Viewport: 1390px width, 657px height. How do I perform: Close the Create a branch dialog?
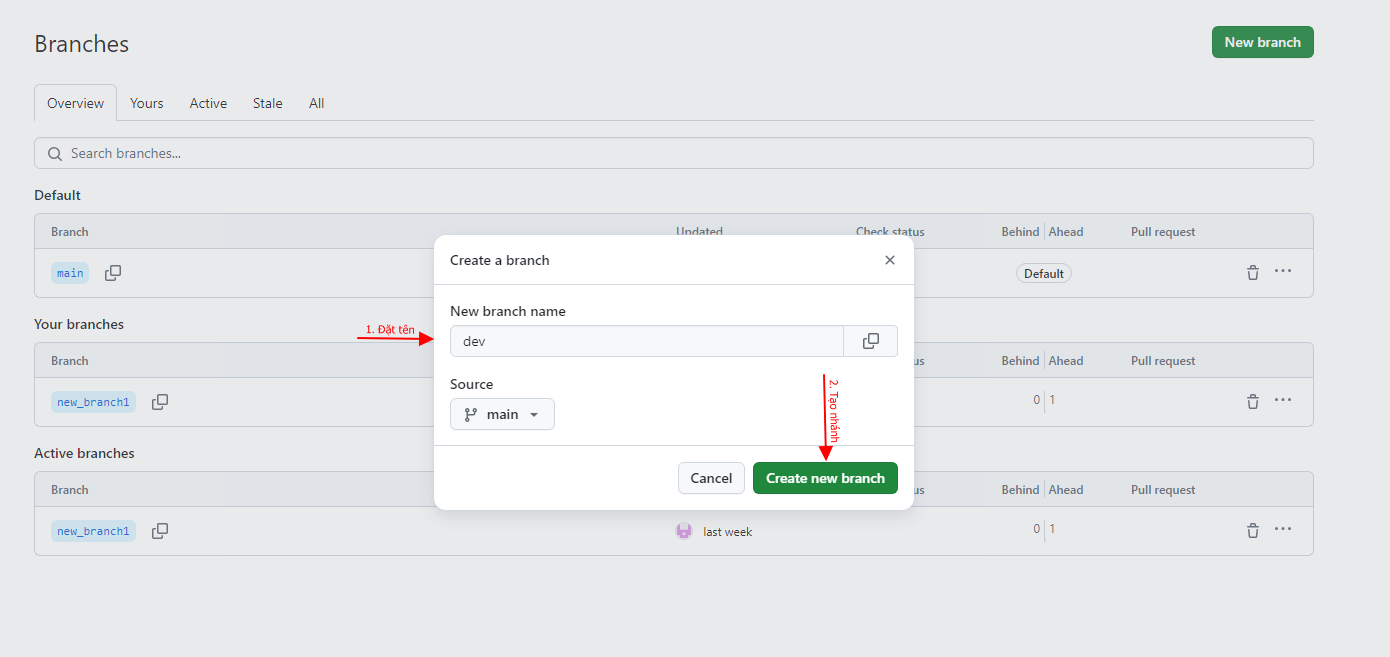[890, 260]
